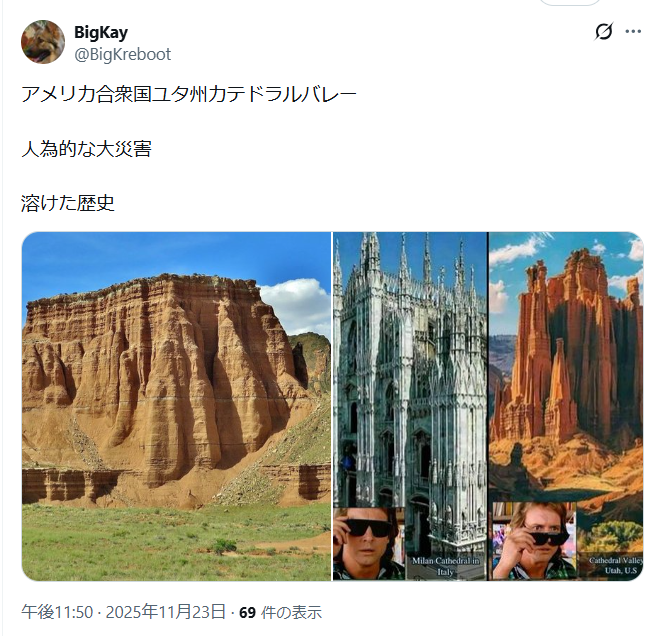Click the 2025年11月23日 post date
659x636 pixels.
(166, 612)
